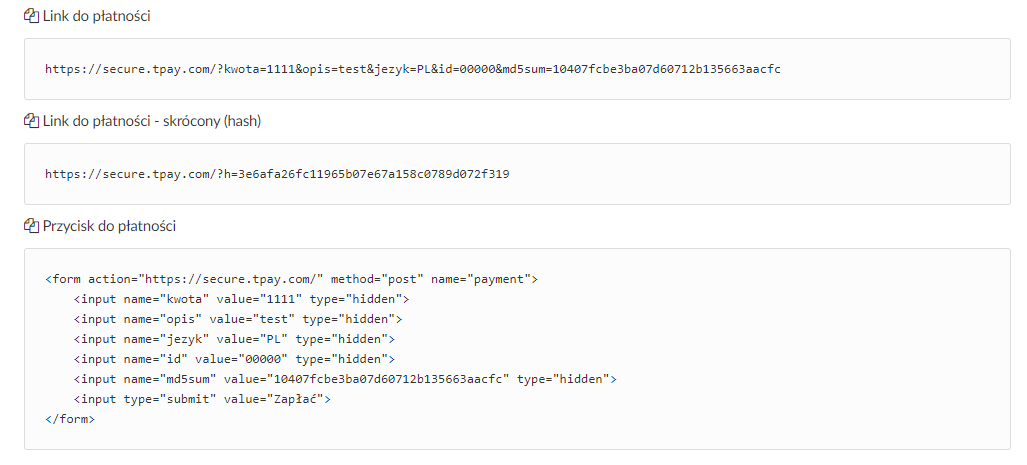The width and height of the screenshot is (1027, 465).
Task: Click the shortened tpay URL with ?h= hash
Action: (x=277, y=174)
